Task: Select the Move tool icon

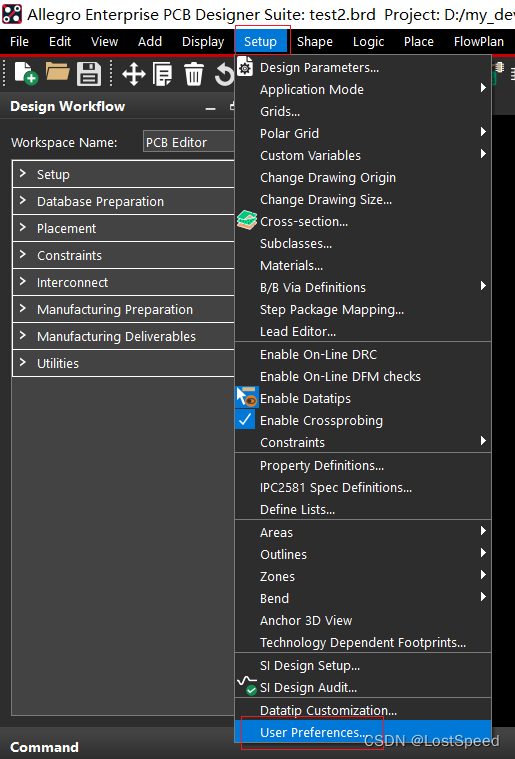Action: pyautogui.click(x=134, y=75)
